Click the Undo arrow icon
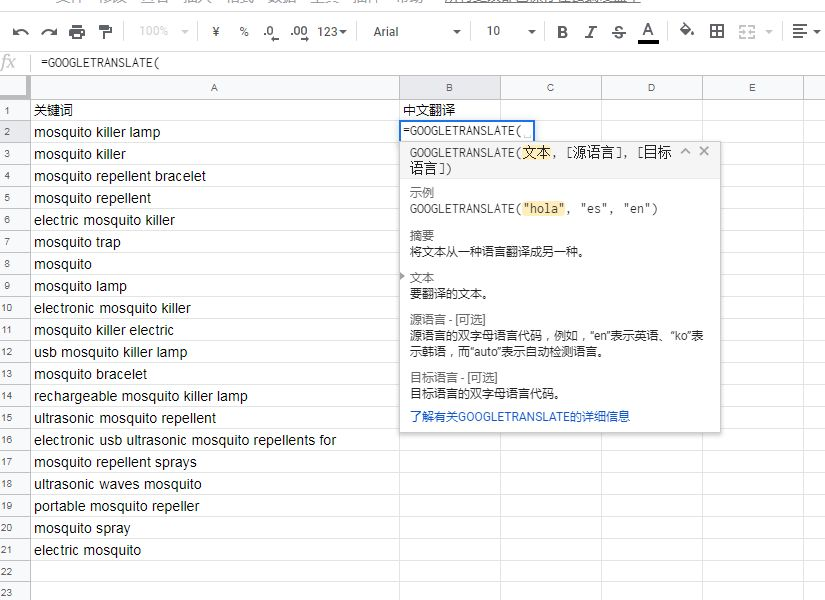Viewport: 825px width, 600px height. (21, 32)
